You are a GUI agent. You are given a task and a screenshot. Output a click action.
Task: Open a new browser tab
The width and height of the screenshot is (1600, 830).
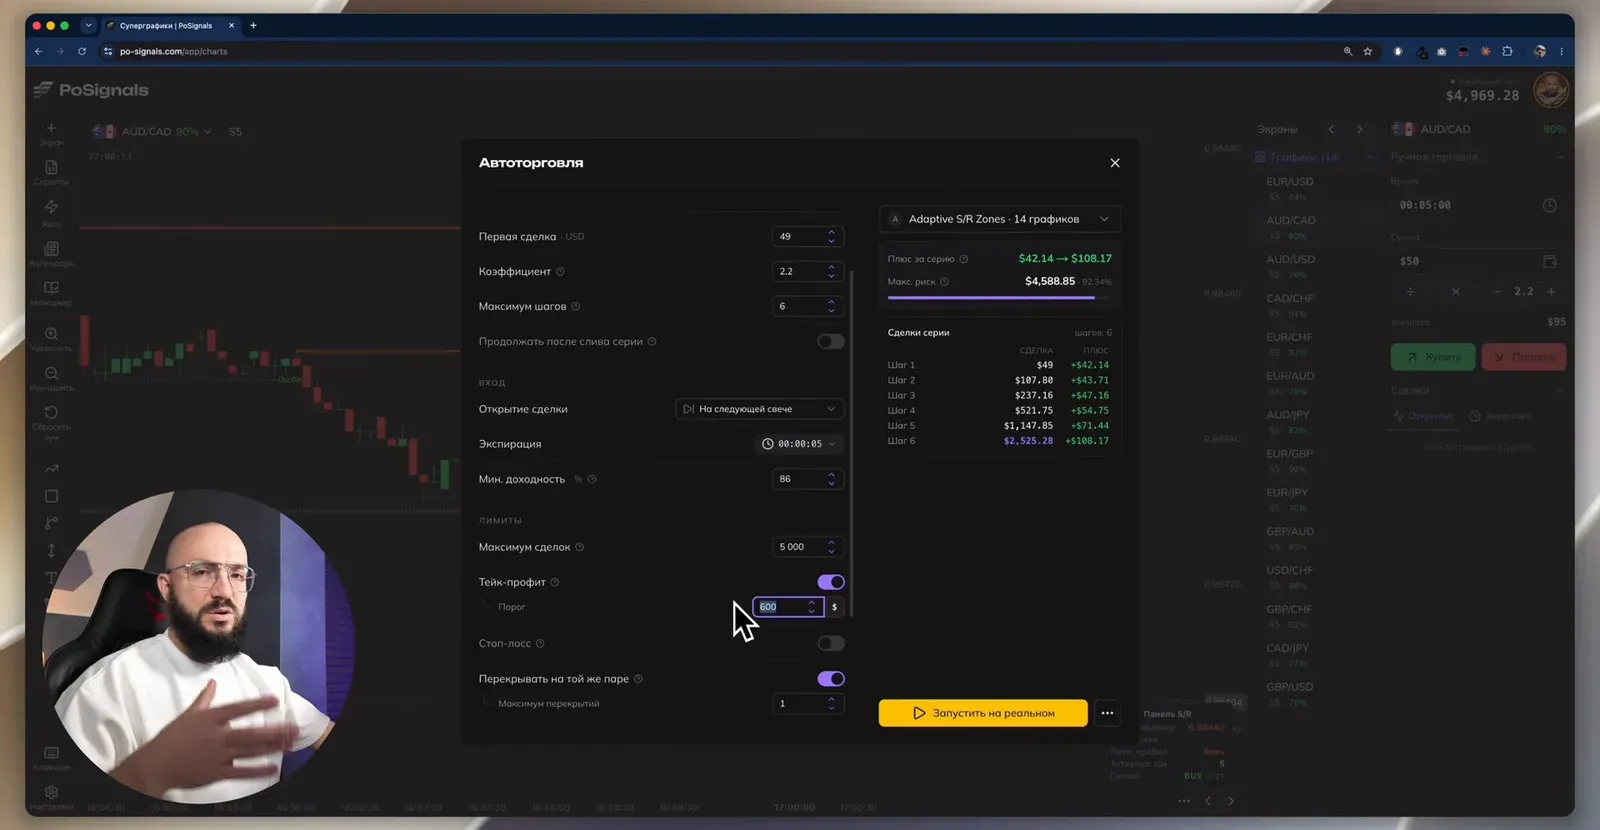[253, 26]
